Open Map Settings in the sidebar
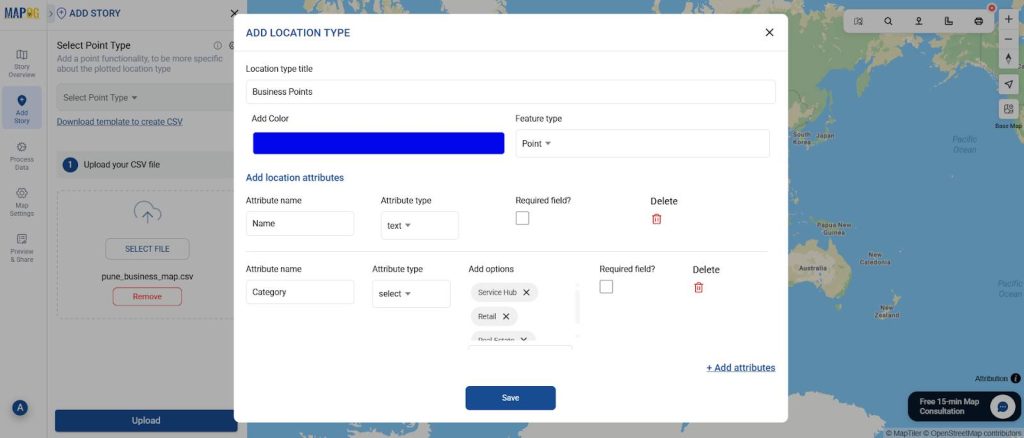Viewport: 1024px width, 438px height. pyautogui.click(x=22, y=202)
